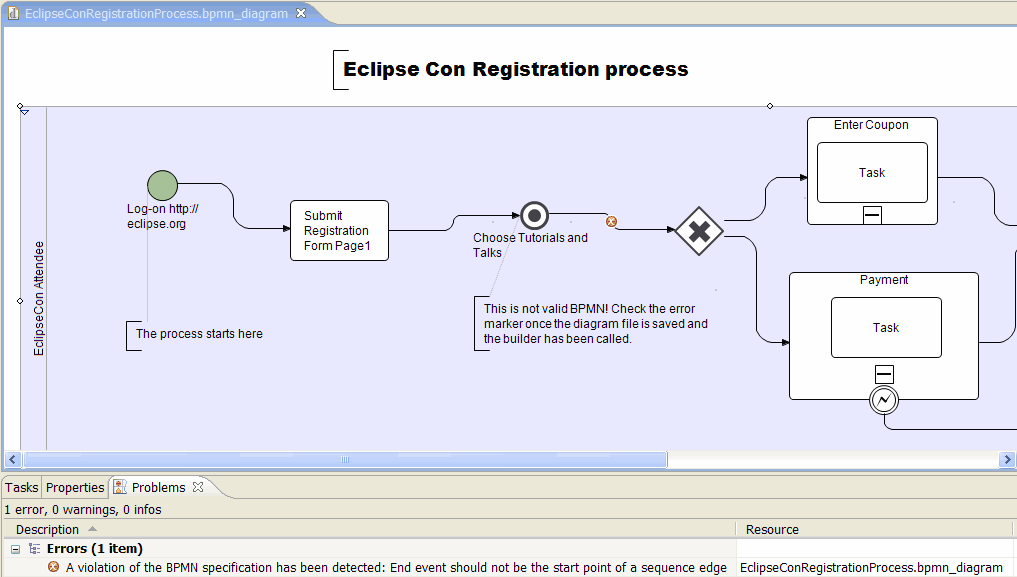Image resolution: width=1017 pixels, height=577 pixels.
Task: Select the Submit Registration Form Page1 task
Action: pos(339,231)
